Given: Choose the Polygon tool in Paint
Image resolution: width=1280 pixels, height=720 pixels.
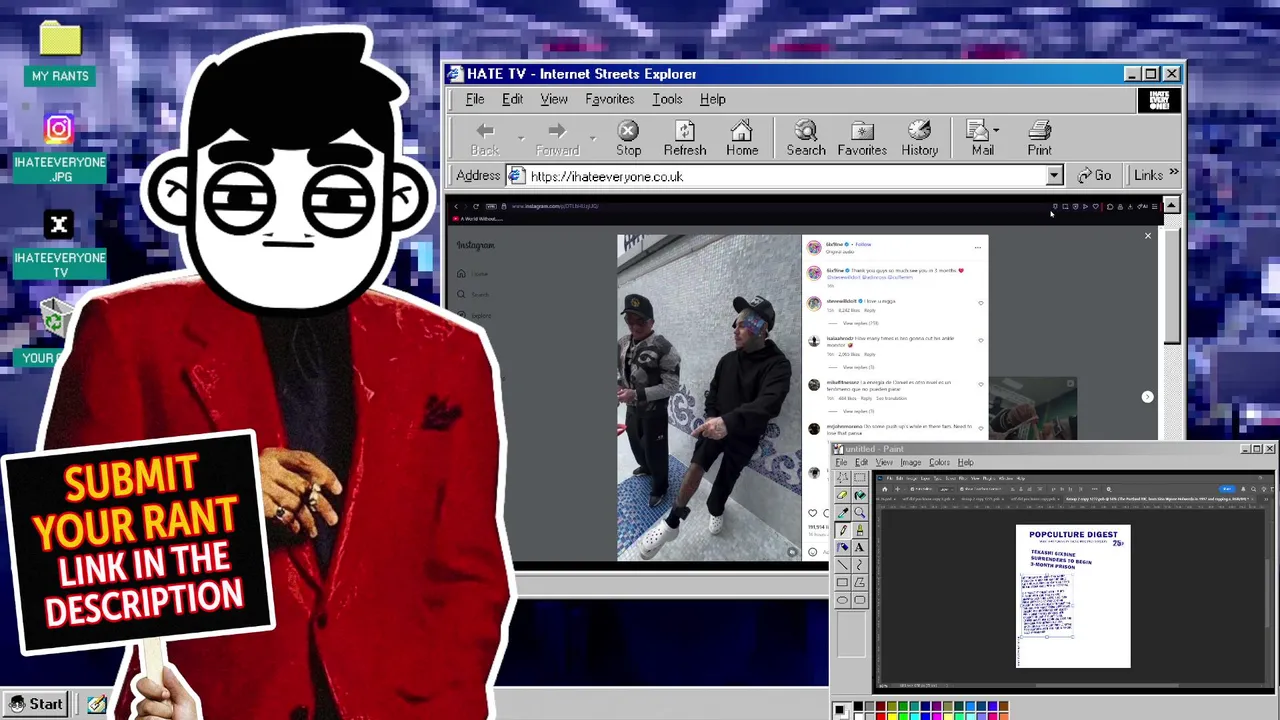Looking at the screenshot, I should point(860,582).
